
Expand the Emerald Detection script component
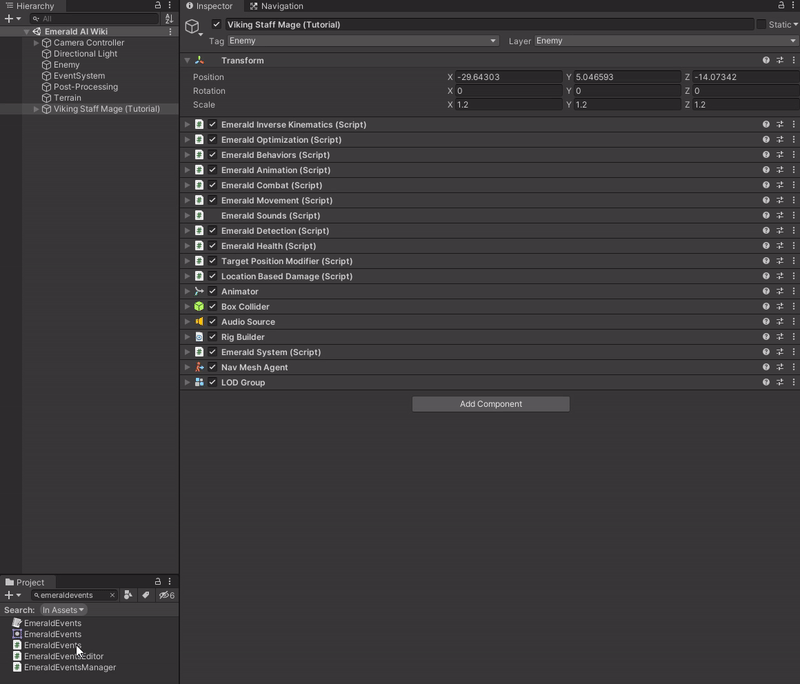pyautogui.click(x=187, y=231)
